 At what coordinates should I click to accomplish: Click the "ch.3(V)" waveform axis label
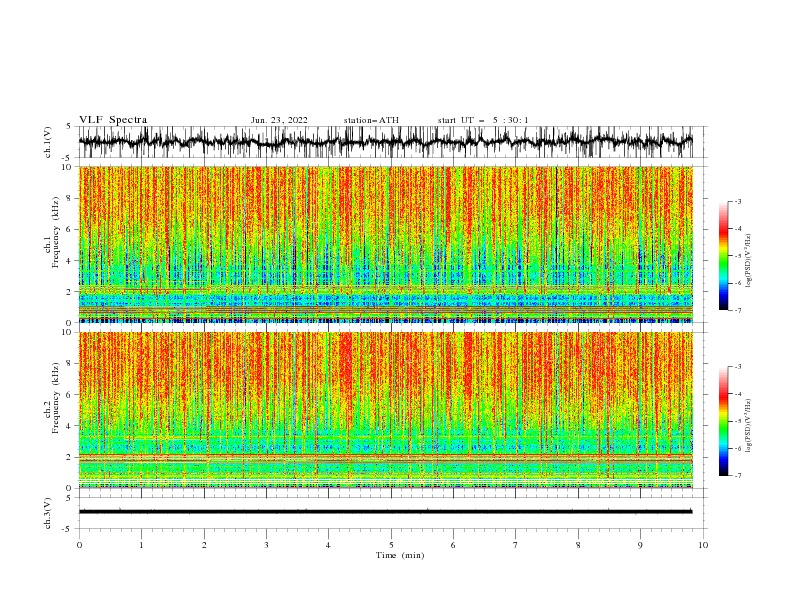click(48, 513)
